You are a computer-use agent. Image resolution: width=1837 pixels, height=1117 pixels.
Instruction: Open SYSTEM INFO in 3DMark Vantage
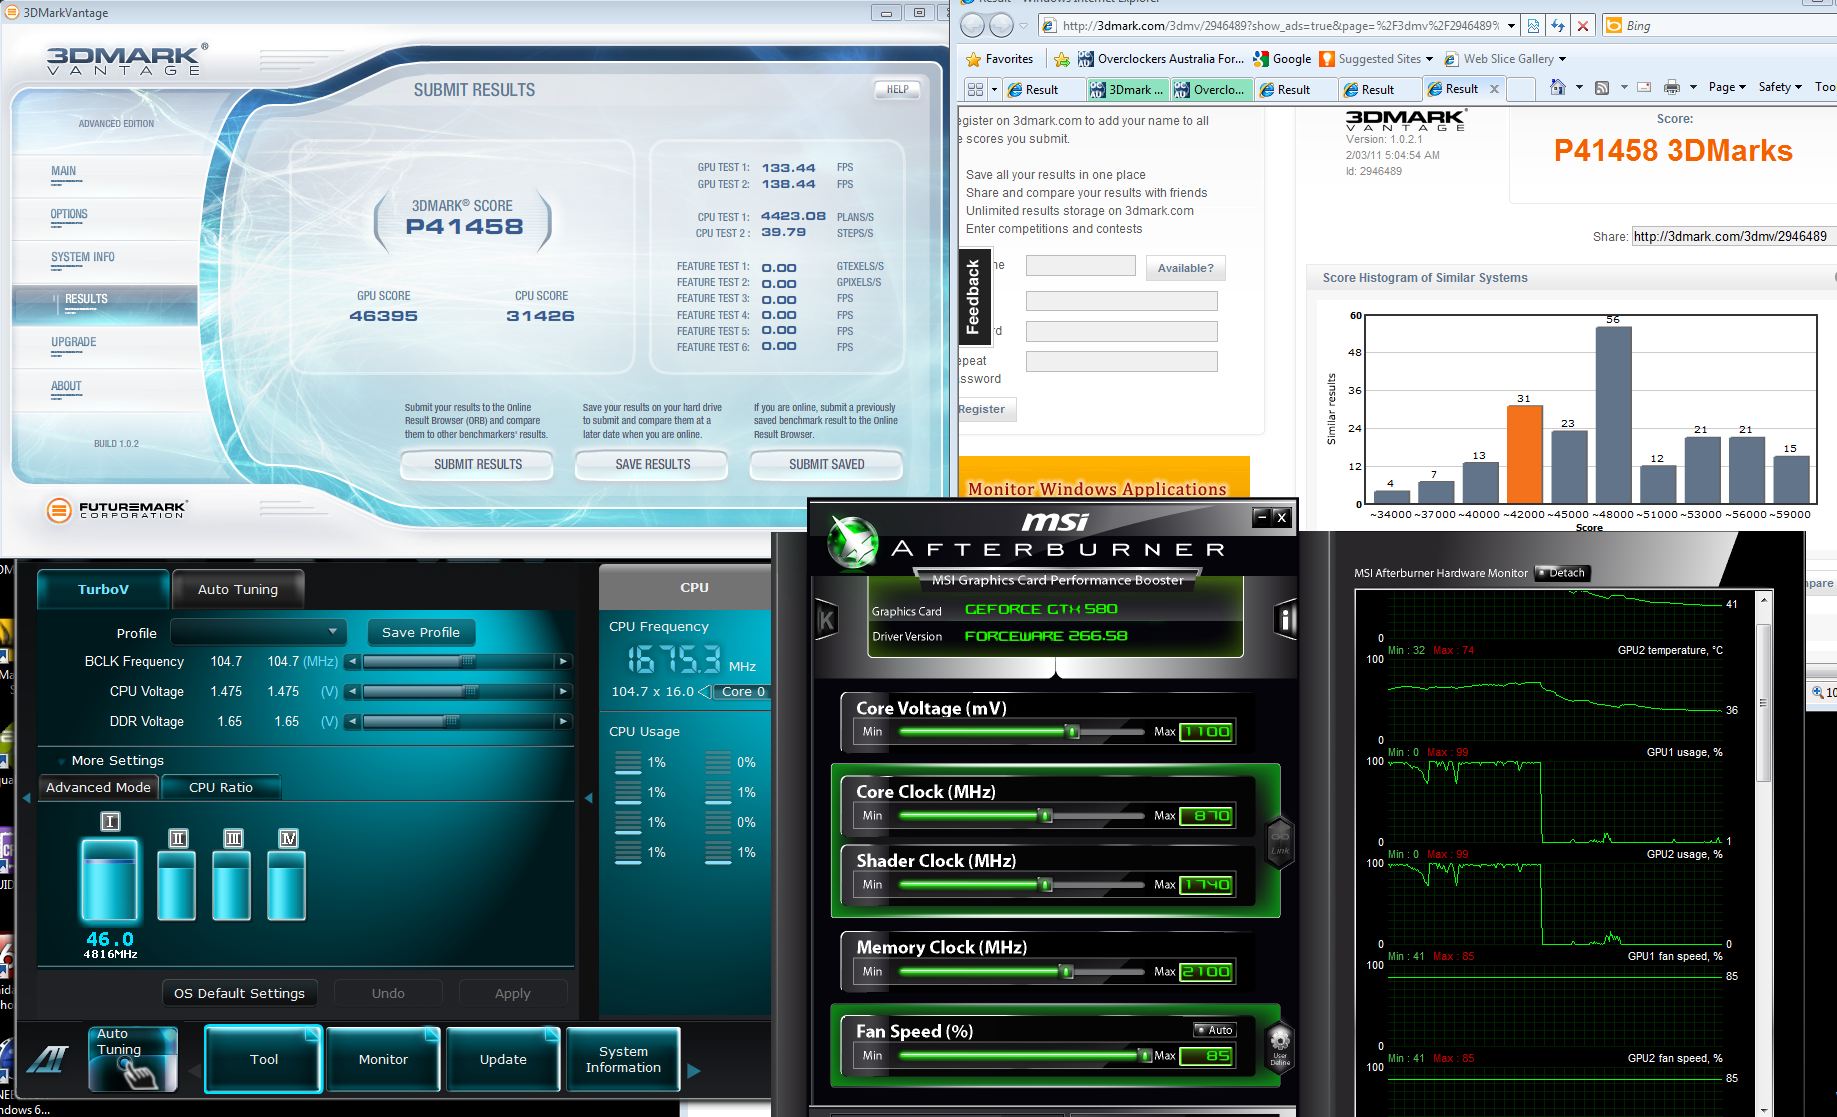83,257
